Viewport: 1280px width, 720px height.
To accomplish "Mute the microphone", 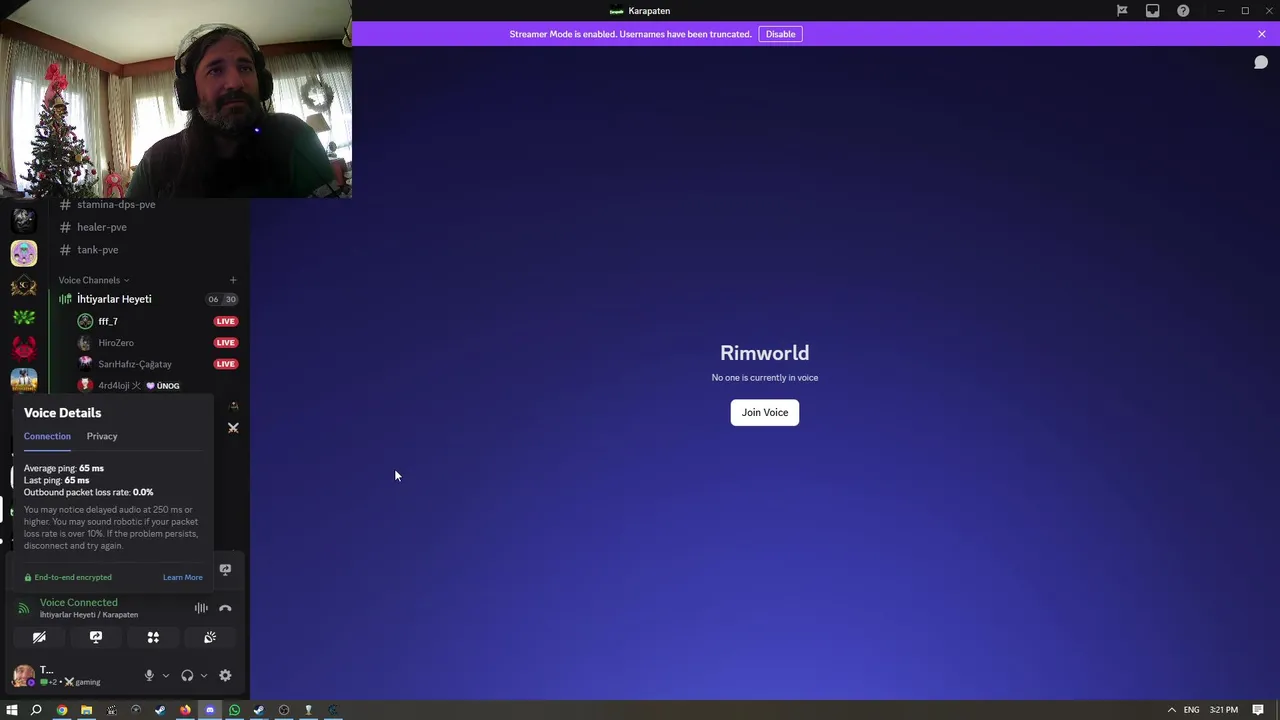I will [x=149, y=676].
